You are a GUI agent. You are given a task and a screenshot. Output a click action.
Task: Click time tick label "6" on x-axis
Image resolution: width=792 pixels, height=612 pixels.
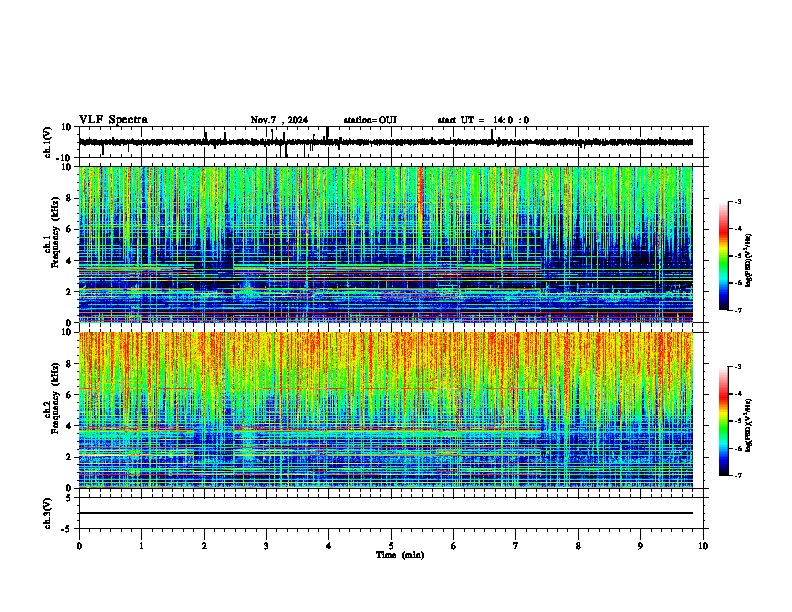point(454,546)
